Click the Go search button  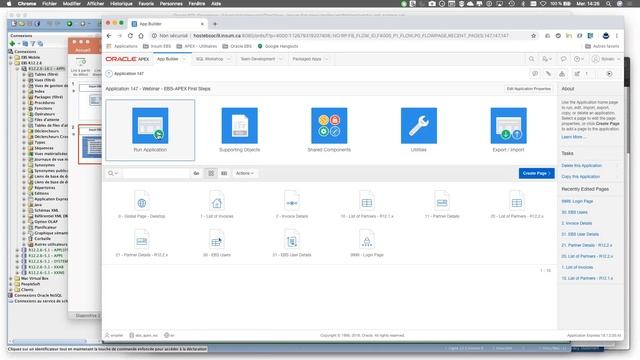196,173
